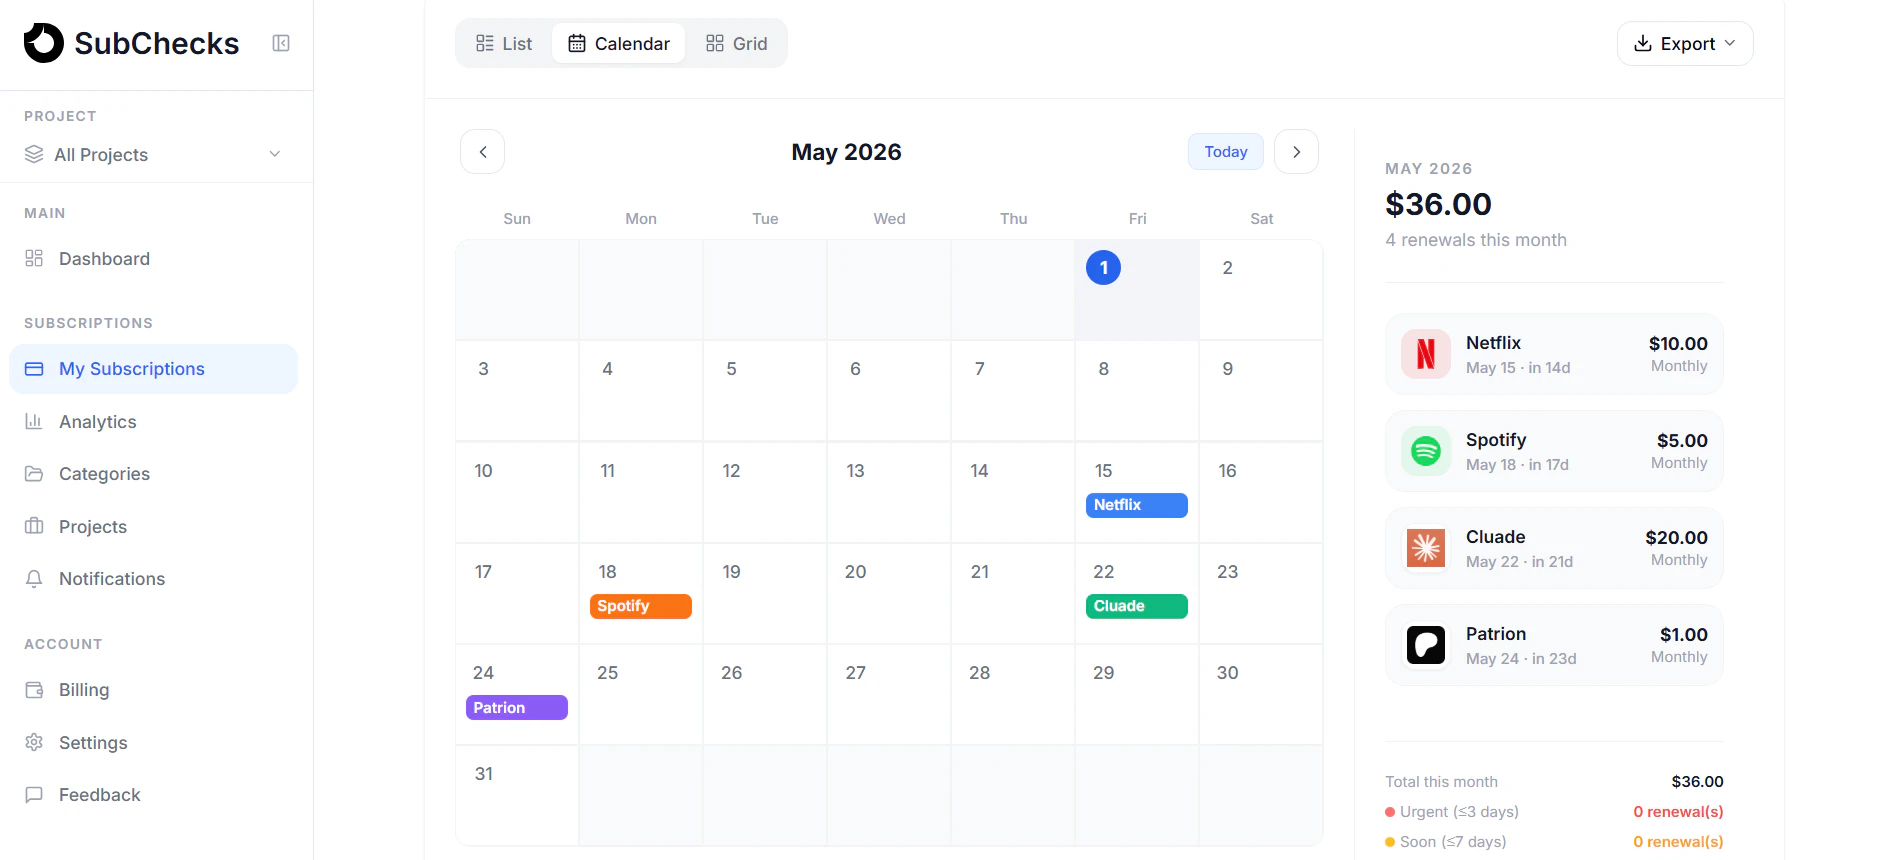
Task: Click the Grid view icon
Action: (715, 43)
